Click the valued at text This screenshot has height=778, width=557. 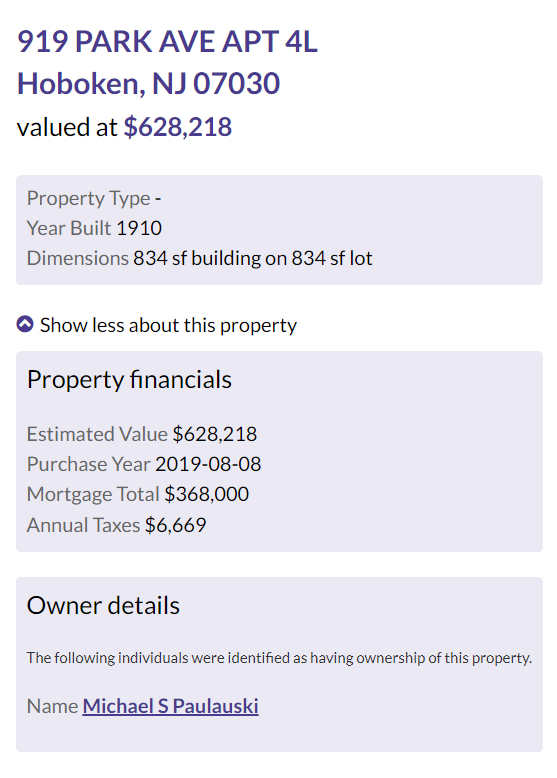click(67, 127)
